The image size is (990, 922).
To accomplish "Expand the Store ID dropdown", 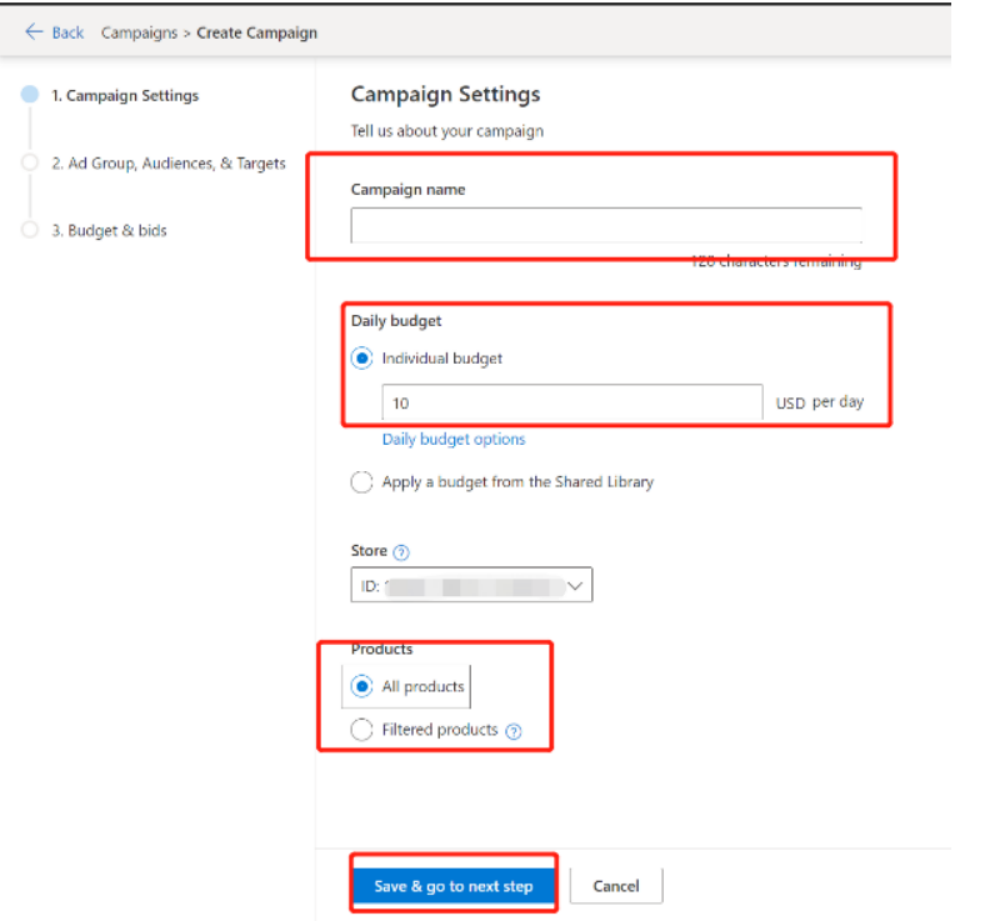I will coord(471,585).
